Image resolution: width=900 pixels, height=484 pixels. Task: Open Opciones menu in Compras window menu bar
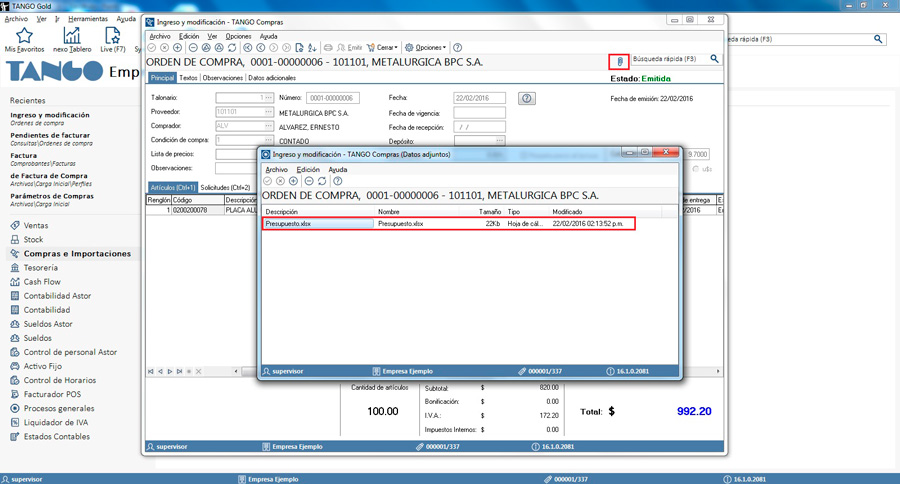(238, 36)
